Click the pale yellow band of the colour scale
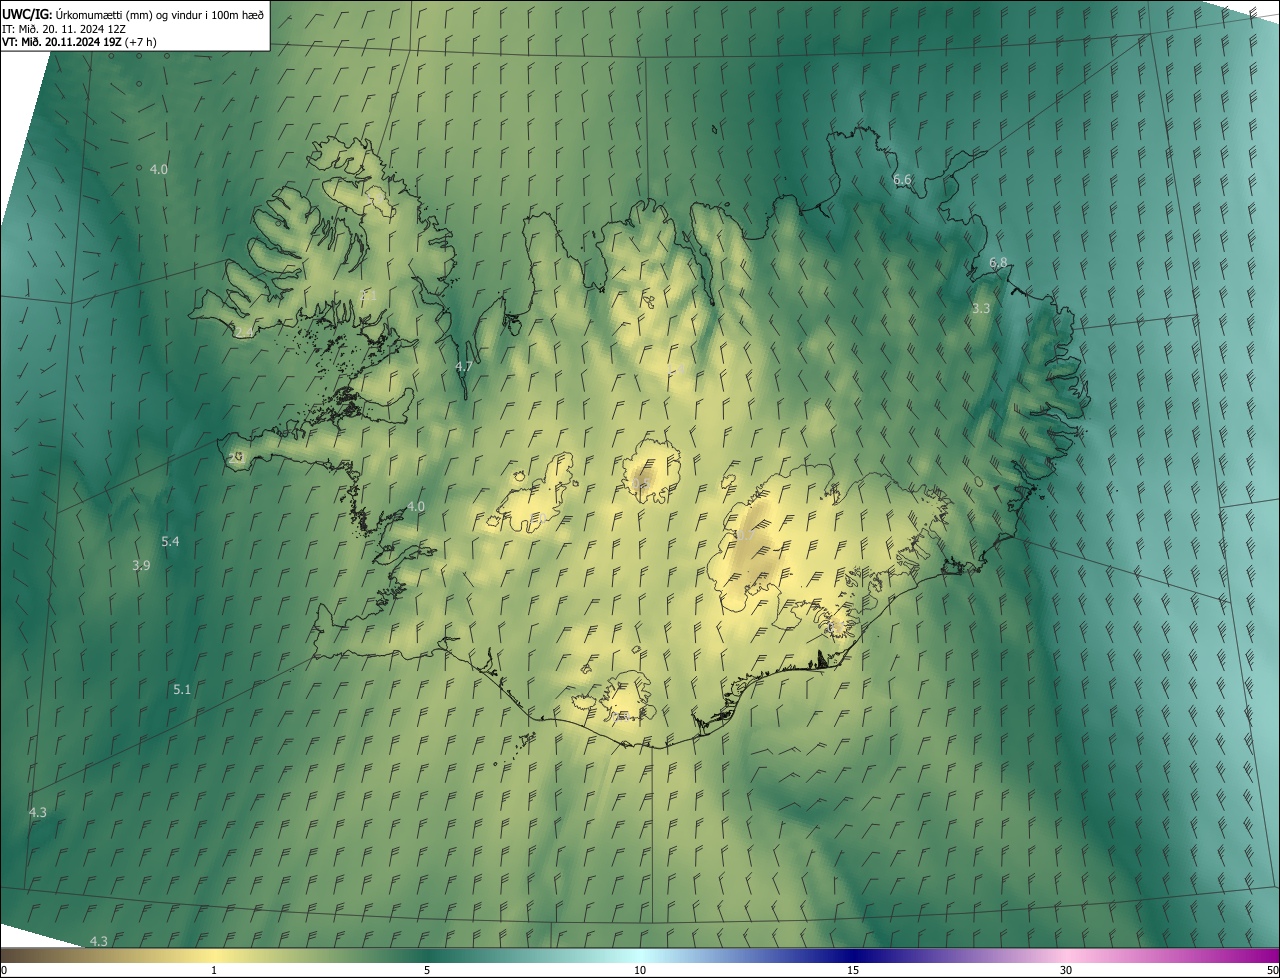1280x978 pixels. tap(214, 956)
